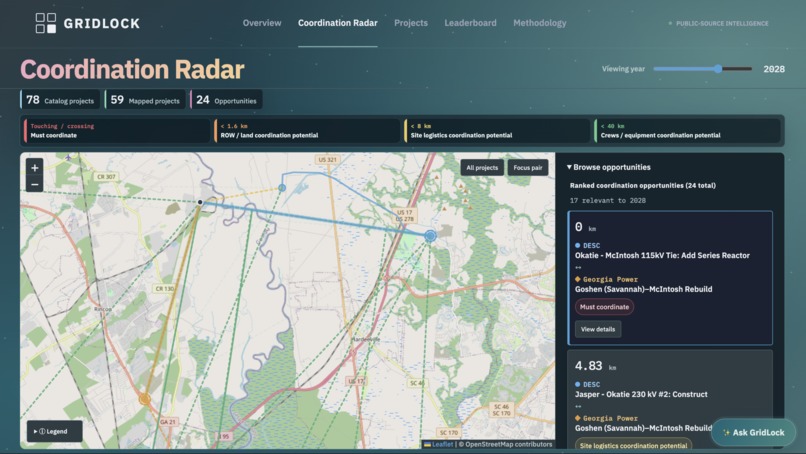Go to the Projects tab
The image size is (806, 454).
tap(411, 23)
